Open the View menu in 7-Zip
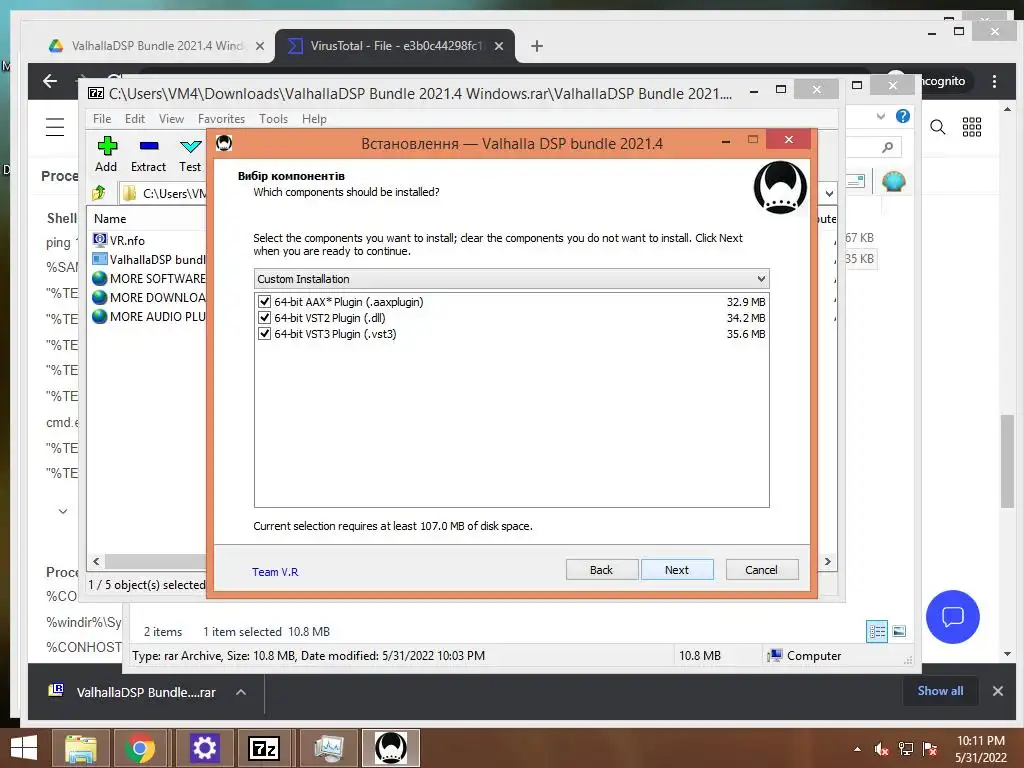 coord(171,119)
